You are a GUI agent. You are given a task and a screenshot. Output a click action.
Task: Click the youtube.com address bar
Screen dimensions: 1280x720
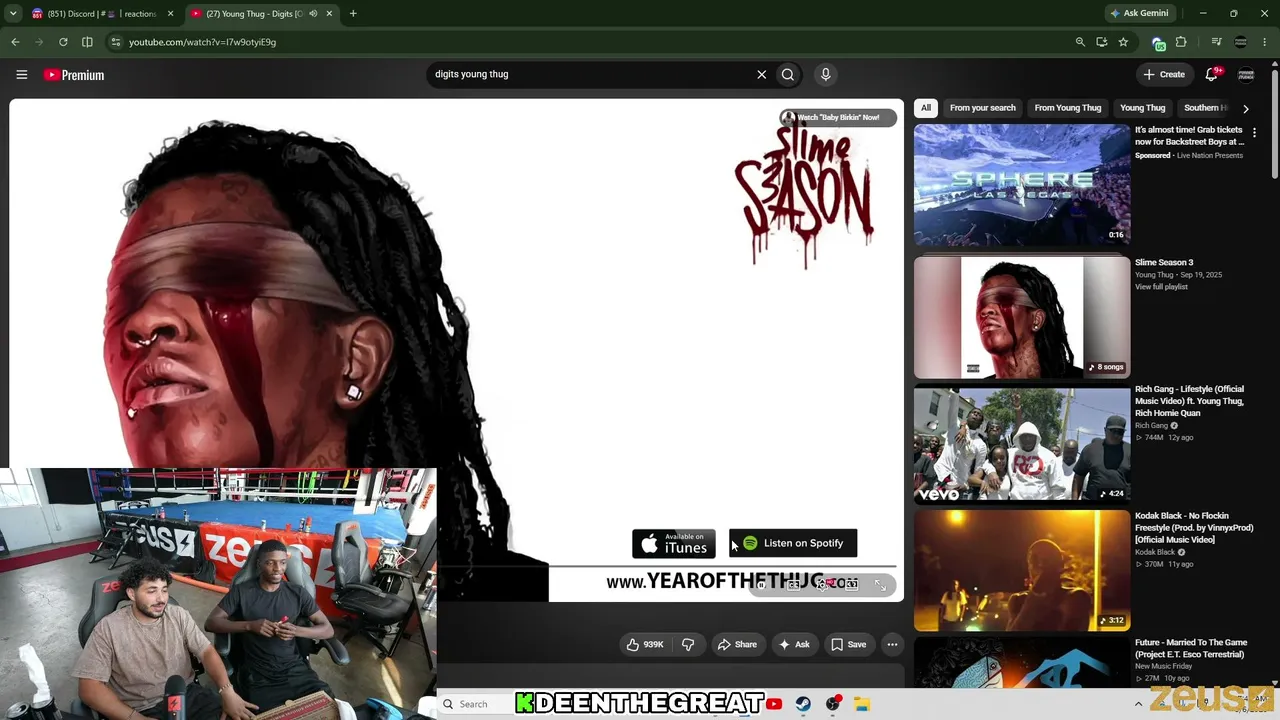click(590, 42)
